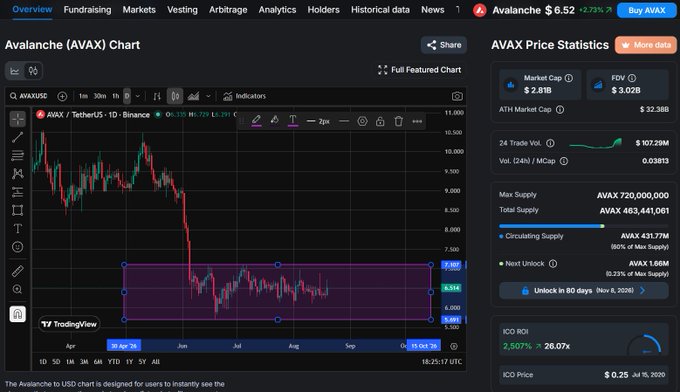Image resolution: width=680 pixels, height=392 pixels.
Task: Show the Next Unlock info icon
Action: point(553,264)
